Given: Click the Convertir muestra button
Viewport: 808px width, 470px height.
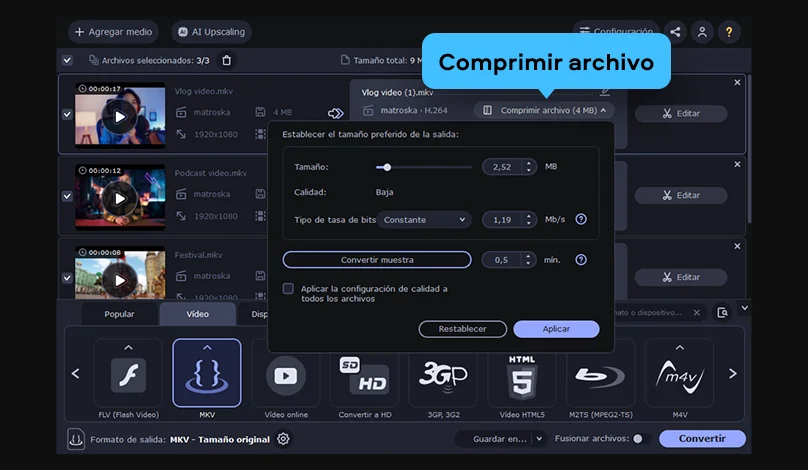Looking at the screenshot, I should pyautogui.click(x=377, y=260).
